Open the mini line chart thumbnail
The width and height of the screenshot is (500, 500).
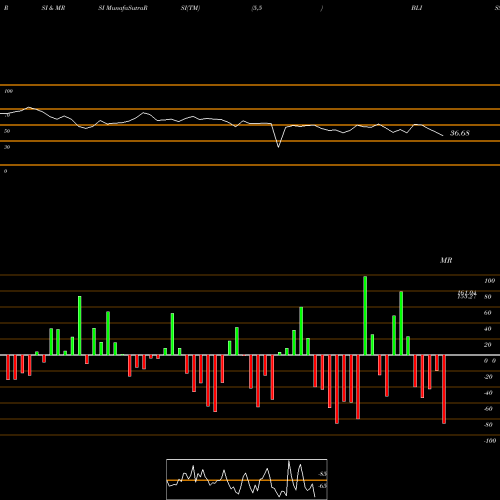click(247, 479)
